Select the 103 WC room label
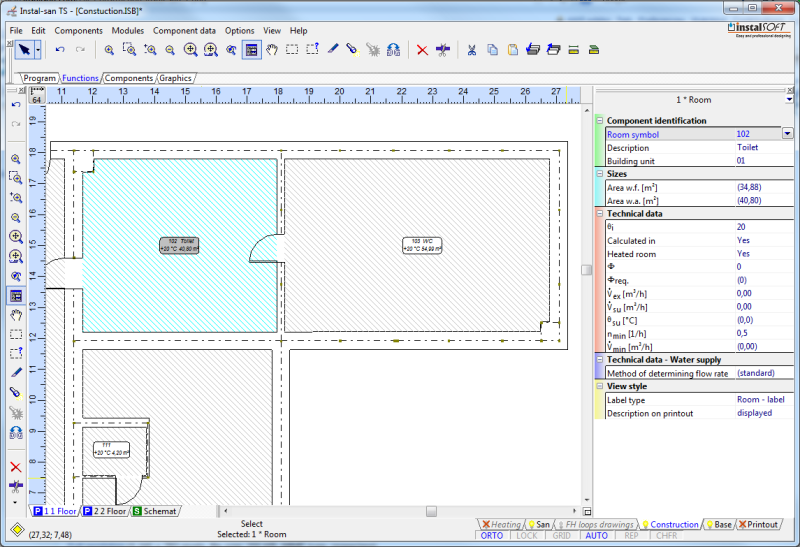 point(422,245)
